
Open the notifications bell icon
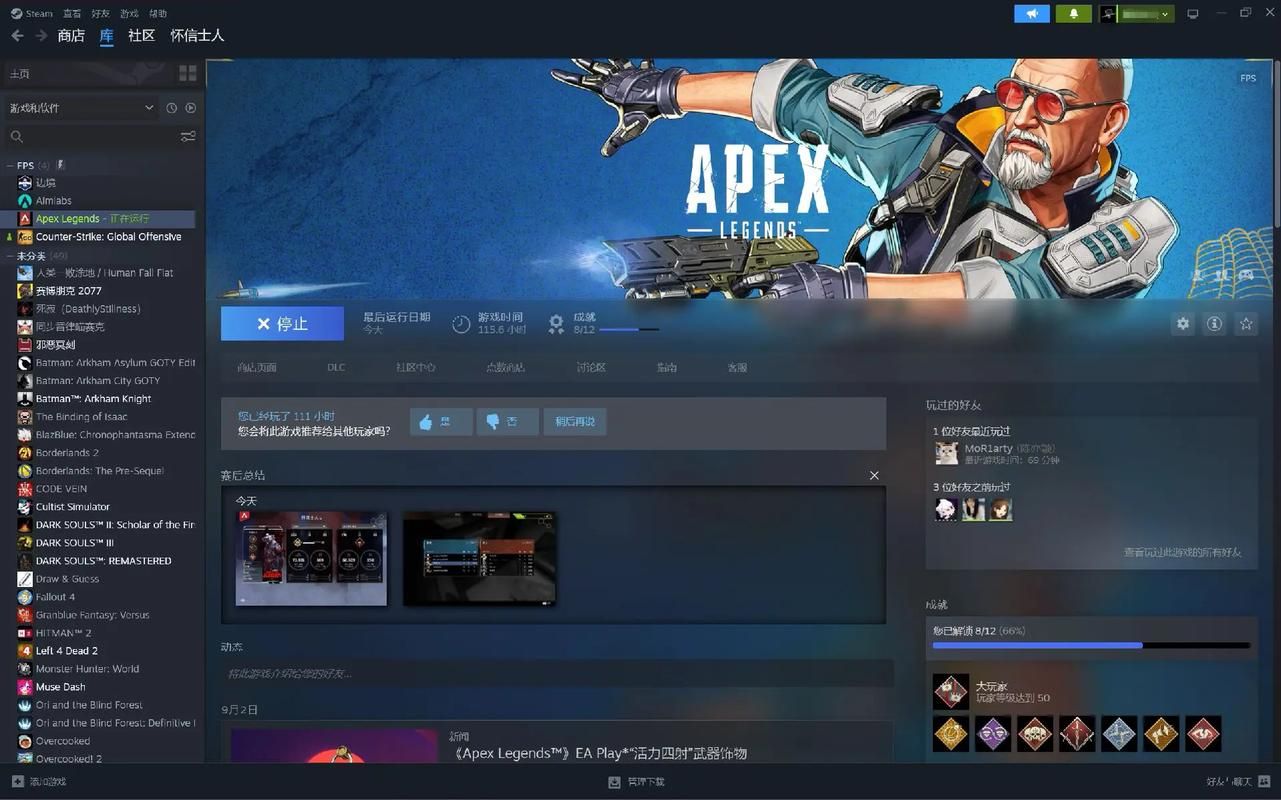1074,14
